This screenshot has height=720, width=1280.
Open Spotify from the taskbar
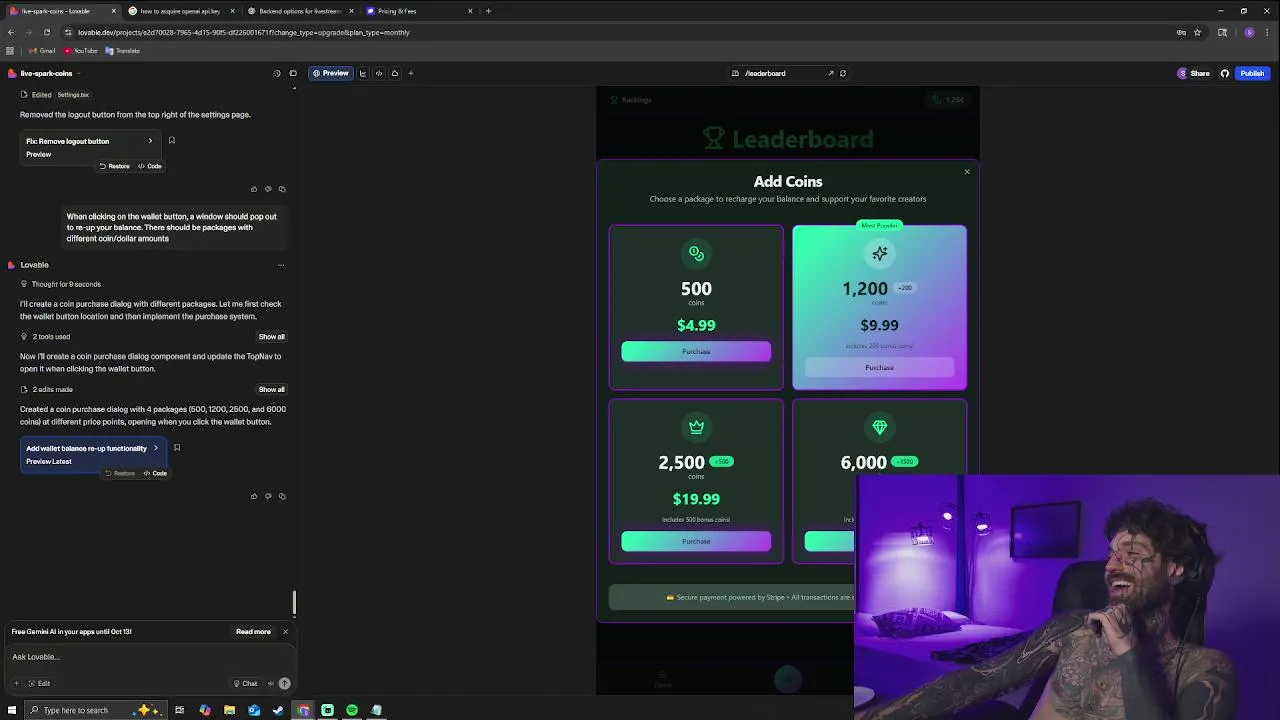[x=352, y=710]
